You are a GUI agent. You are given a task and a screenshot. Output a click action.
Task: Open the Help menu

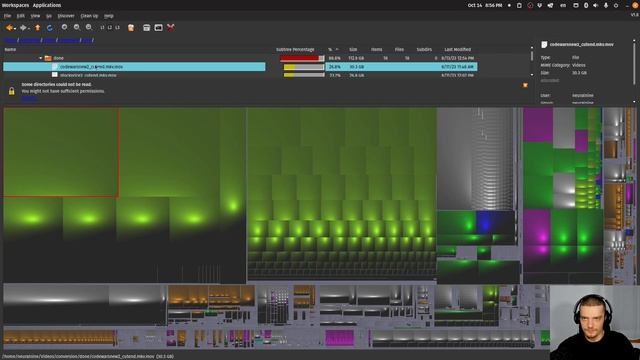click(x=109, y=16)
